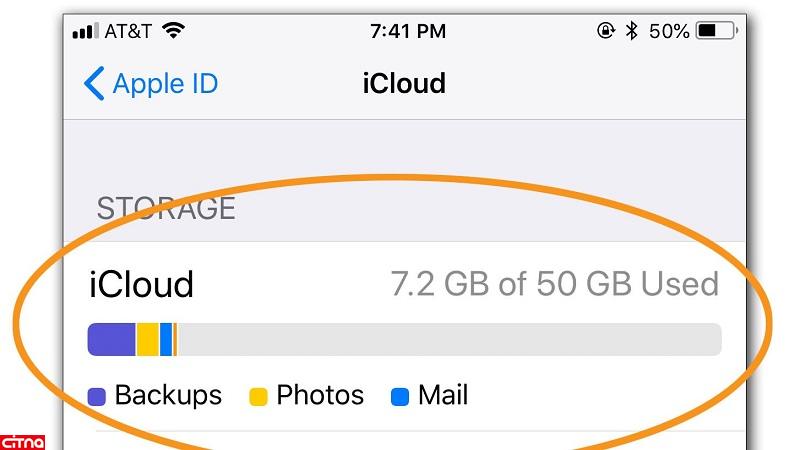Screen dimensions: 800x450
Task: Tap the 50% battery percentage
Action: pos(669,31)
